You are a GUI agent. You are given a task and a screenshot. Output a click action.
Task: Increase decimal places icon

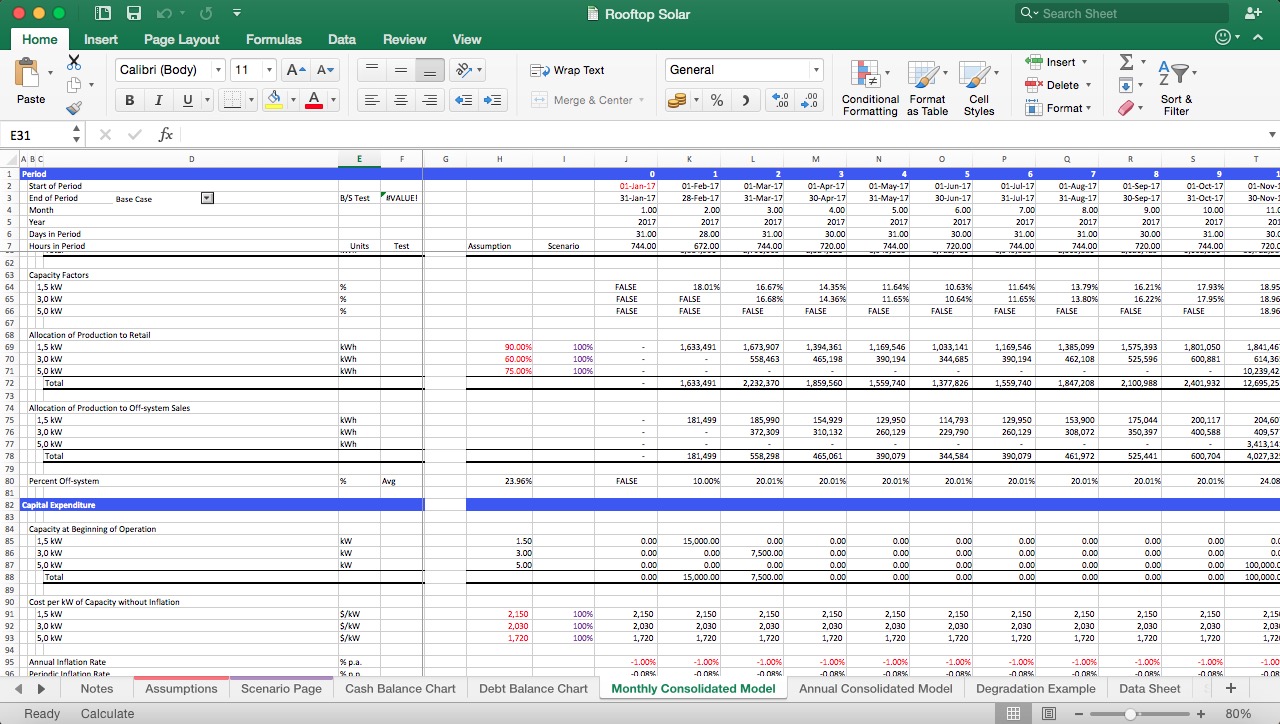point(781,100)
